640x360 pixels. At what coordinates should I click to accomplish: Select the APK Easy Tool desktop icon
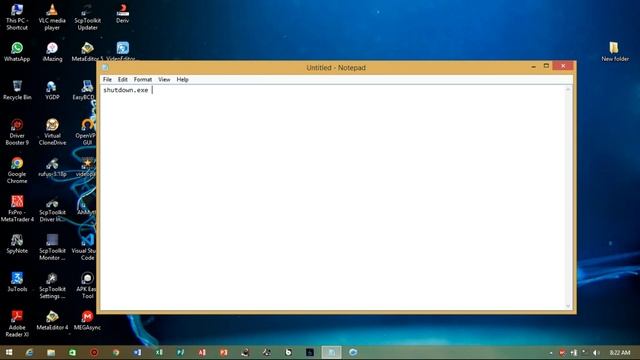pos(87,285)
